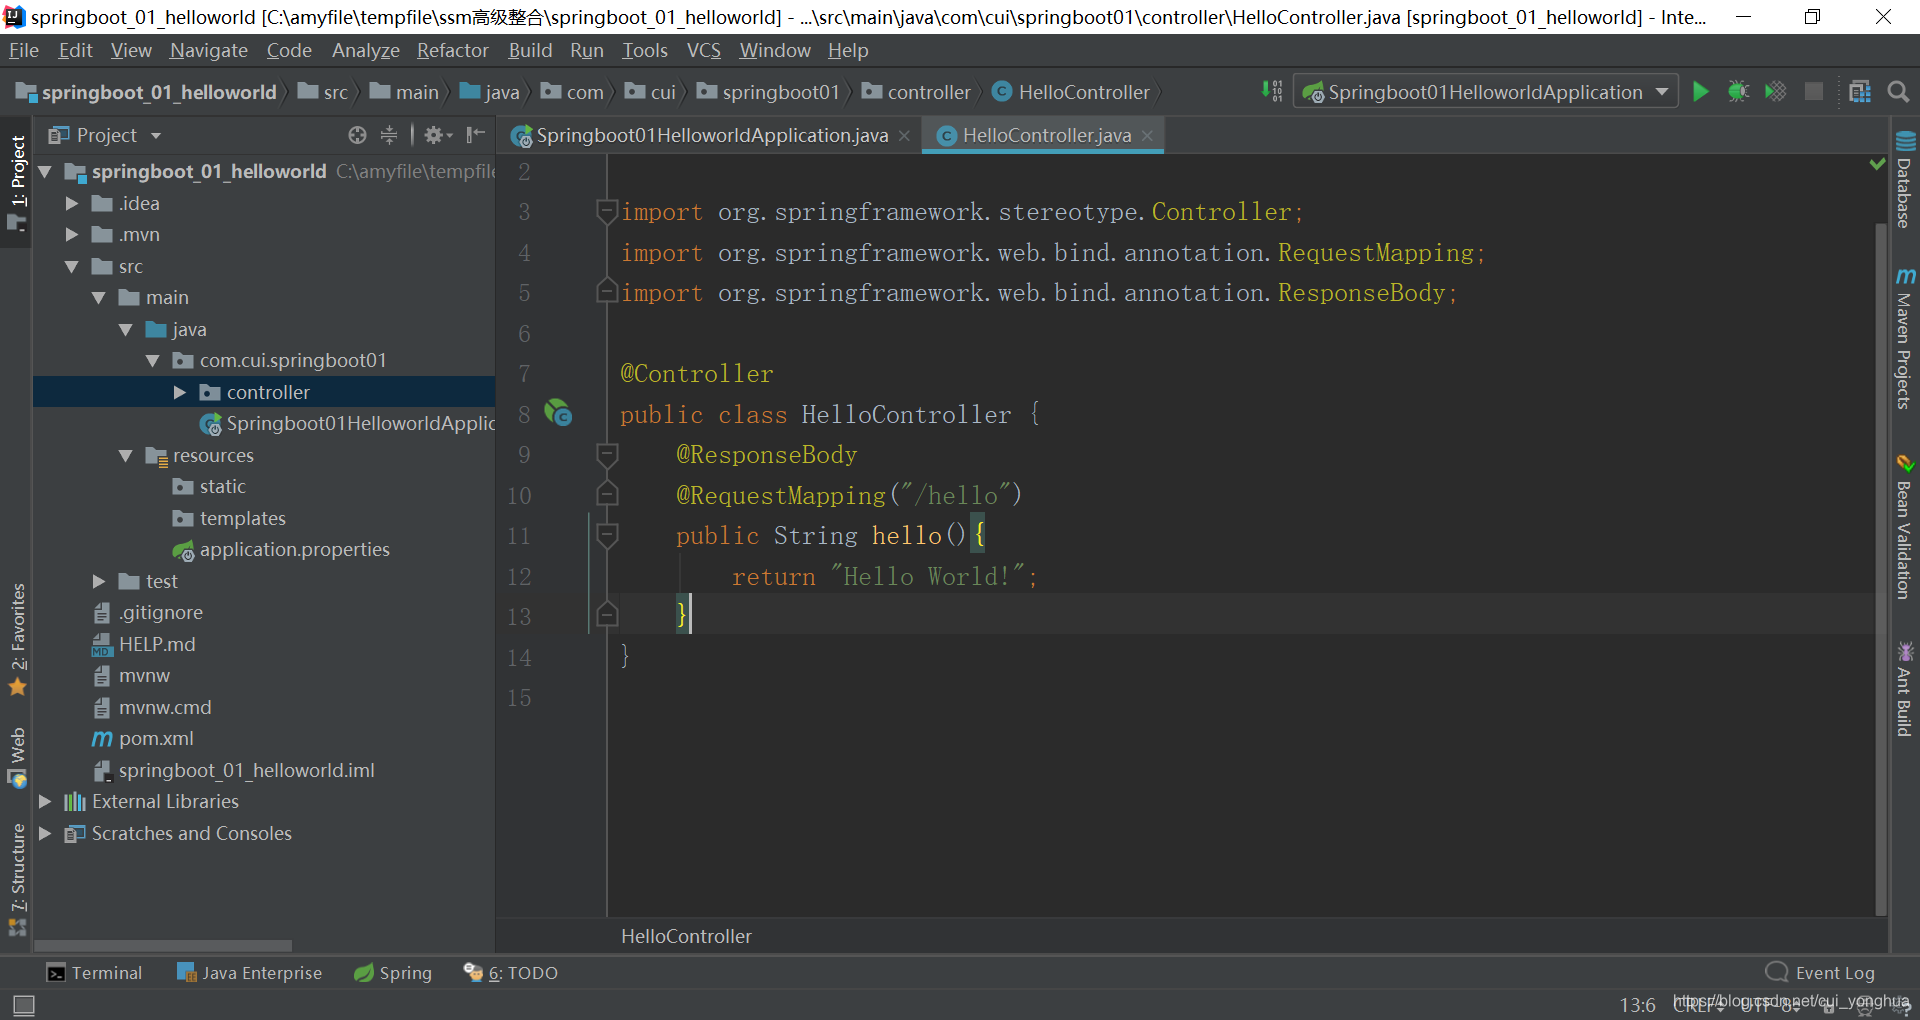1920x1020 pixels.
Task: Click the tool window quick access icon in status bar
Action: (24, 1004)
